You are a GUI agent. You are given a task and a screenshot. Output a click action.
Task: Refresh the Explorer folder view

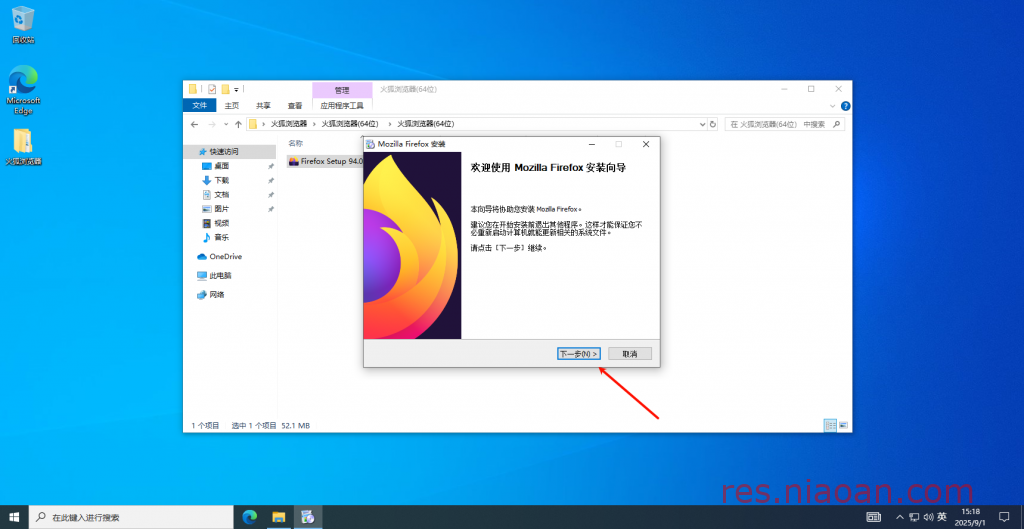click(712, 124)
